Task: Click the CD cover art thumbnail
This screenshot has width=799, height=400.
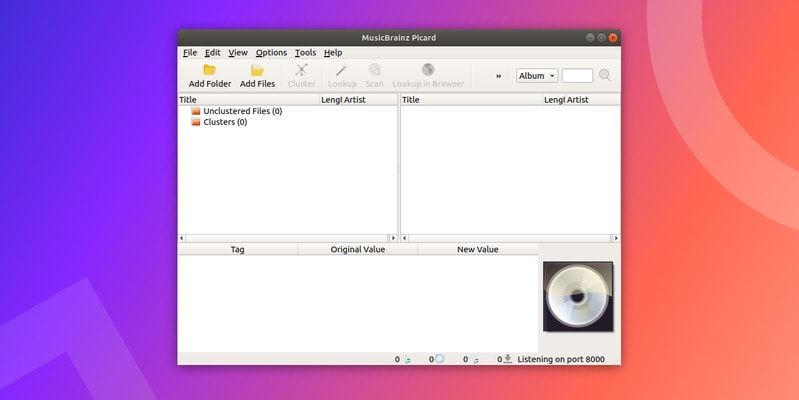Action: [578, 297]
